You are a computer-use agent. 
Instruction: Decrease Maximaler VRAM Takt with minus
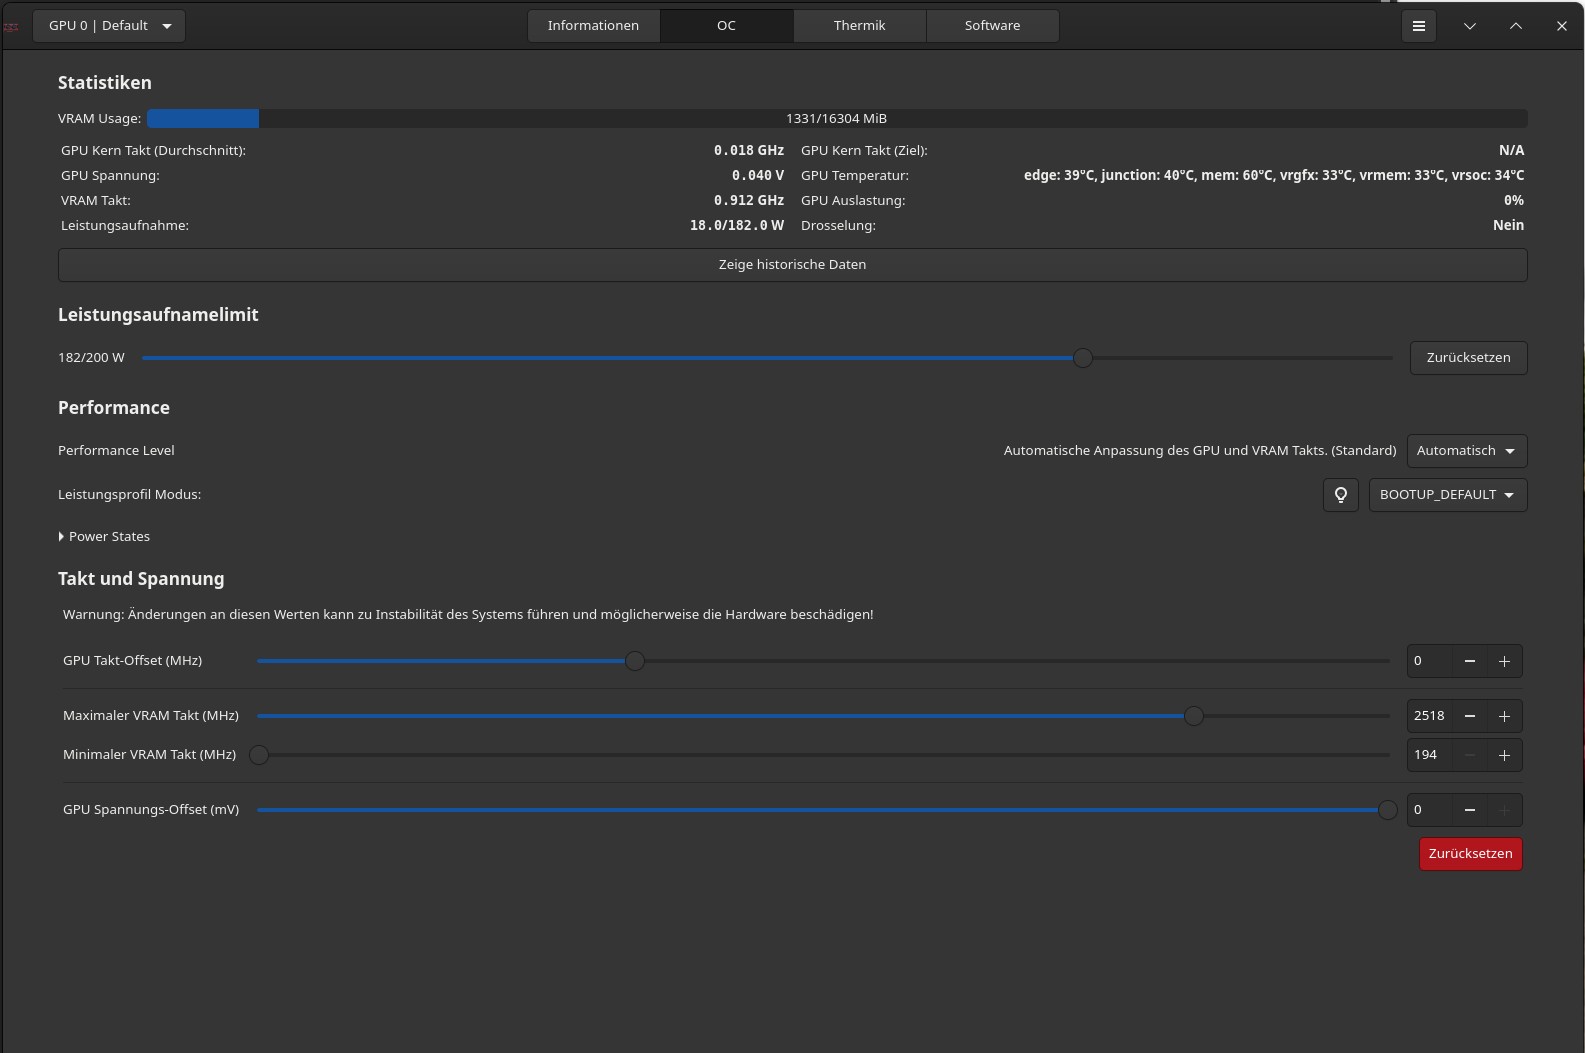click(x=1469, y=716)
